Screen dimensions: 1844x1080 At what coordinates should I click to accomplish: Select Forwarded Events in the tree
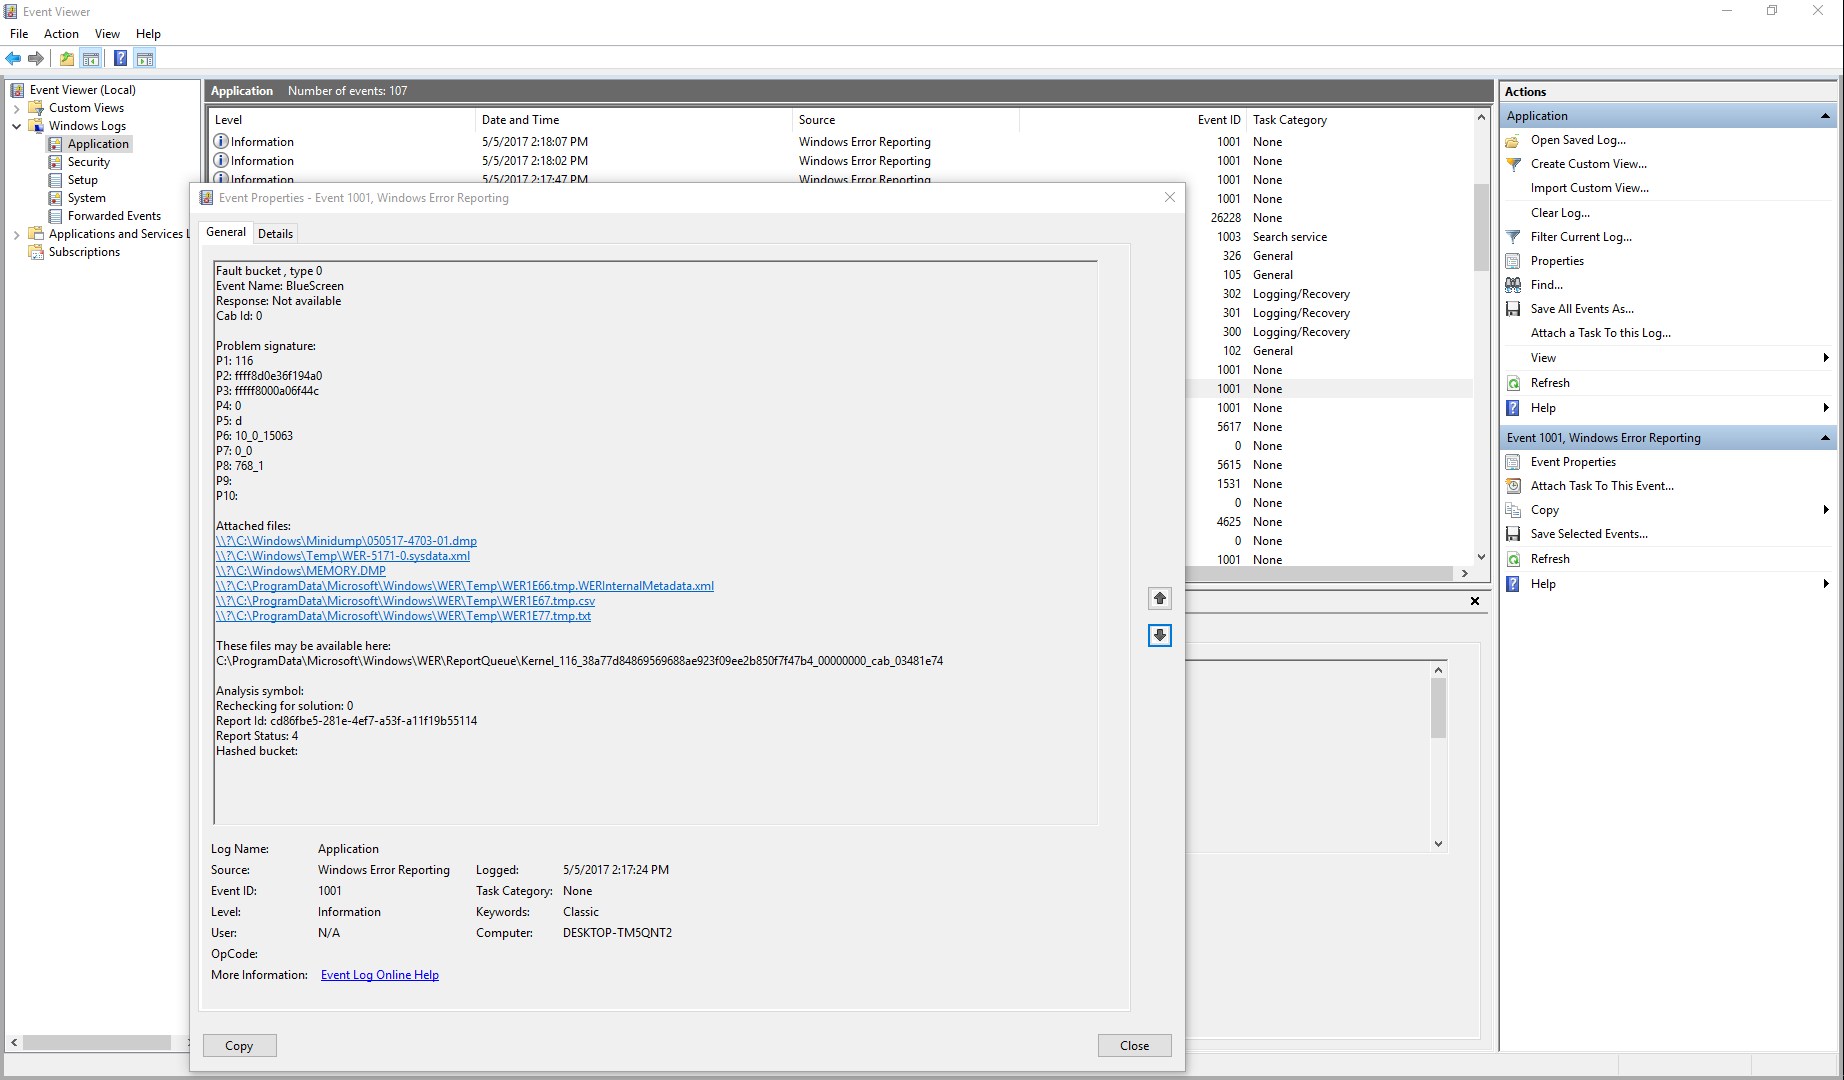pos(114,216)
